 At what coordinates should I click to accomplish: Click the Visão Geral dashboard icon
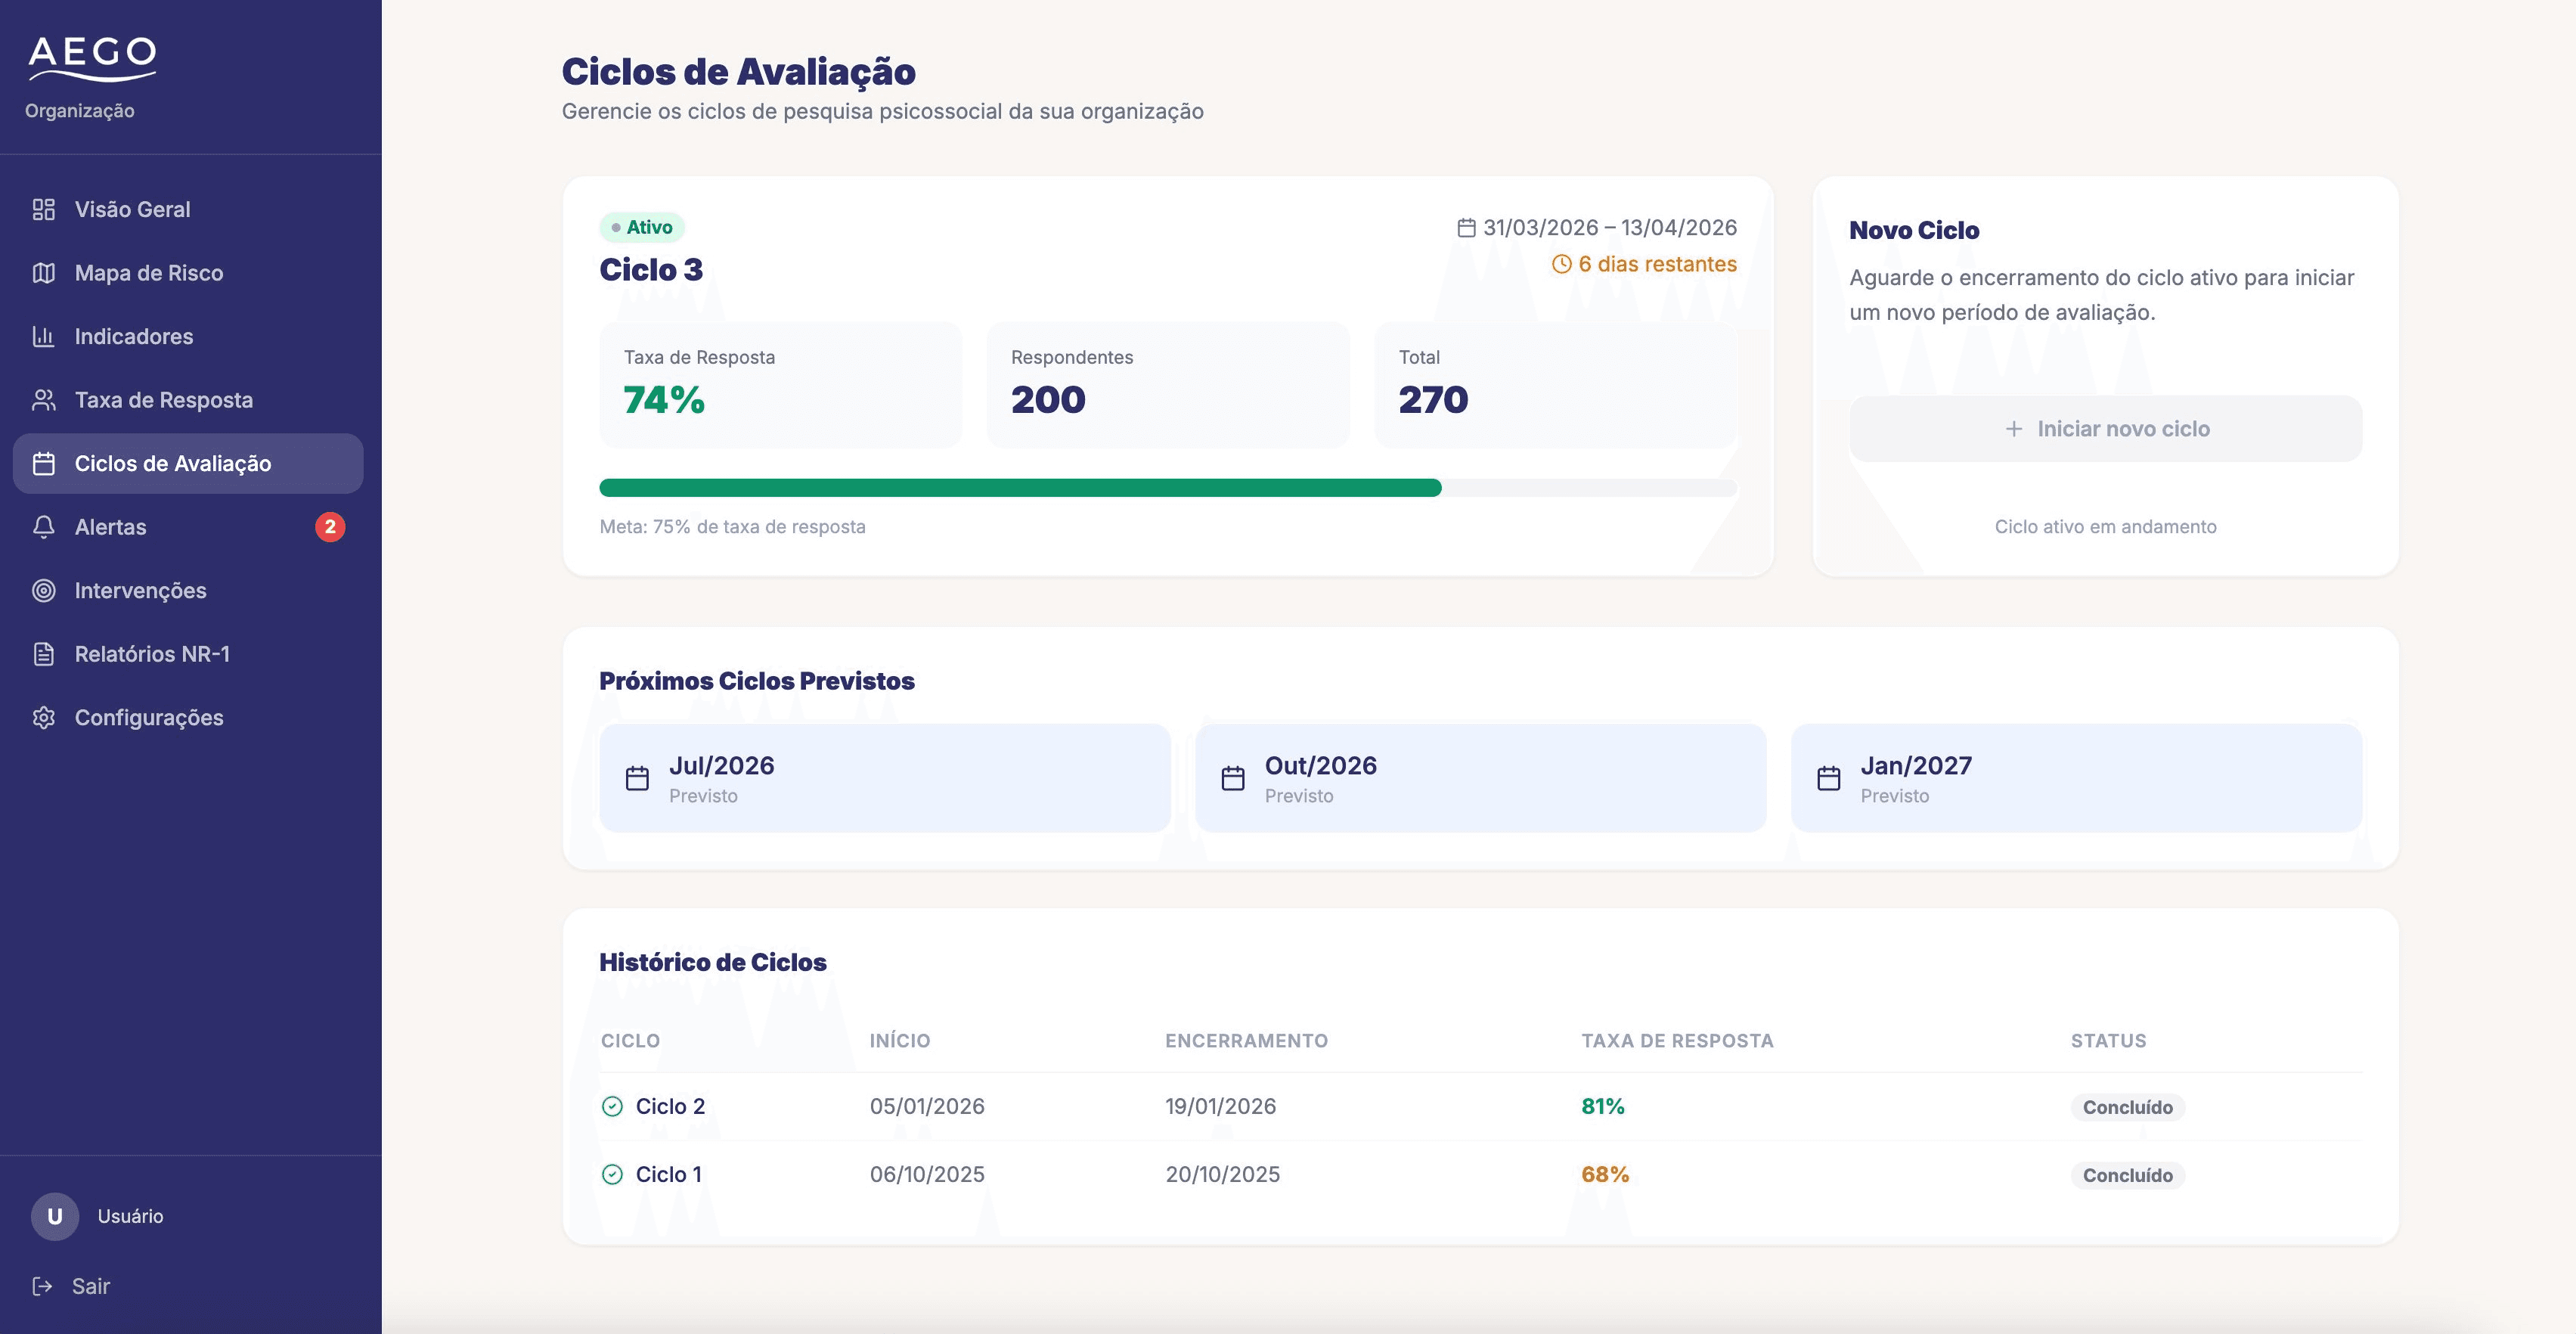(43, 209)
